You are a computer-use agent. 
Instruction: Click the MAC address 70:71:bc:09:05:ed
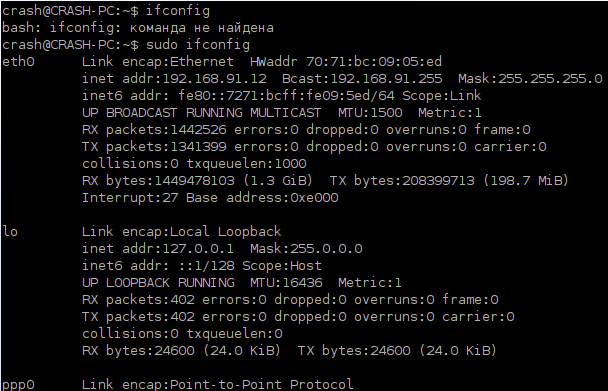374,62
